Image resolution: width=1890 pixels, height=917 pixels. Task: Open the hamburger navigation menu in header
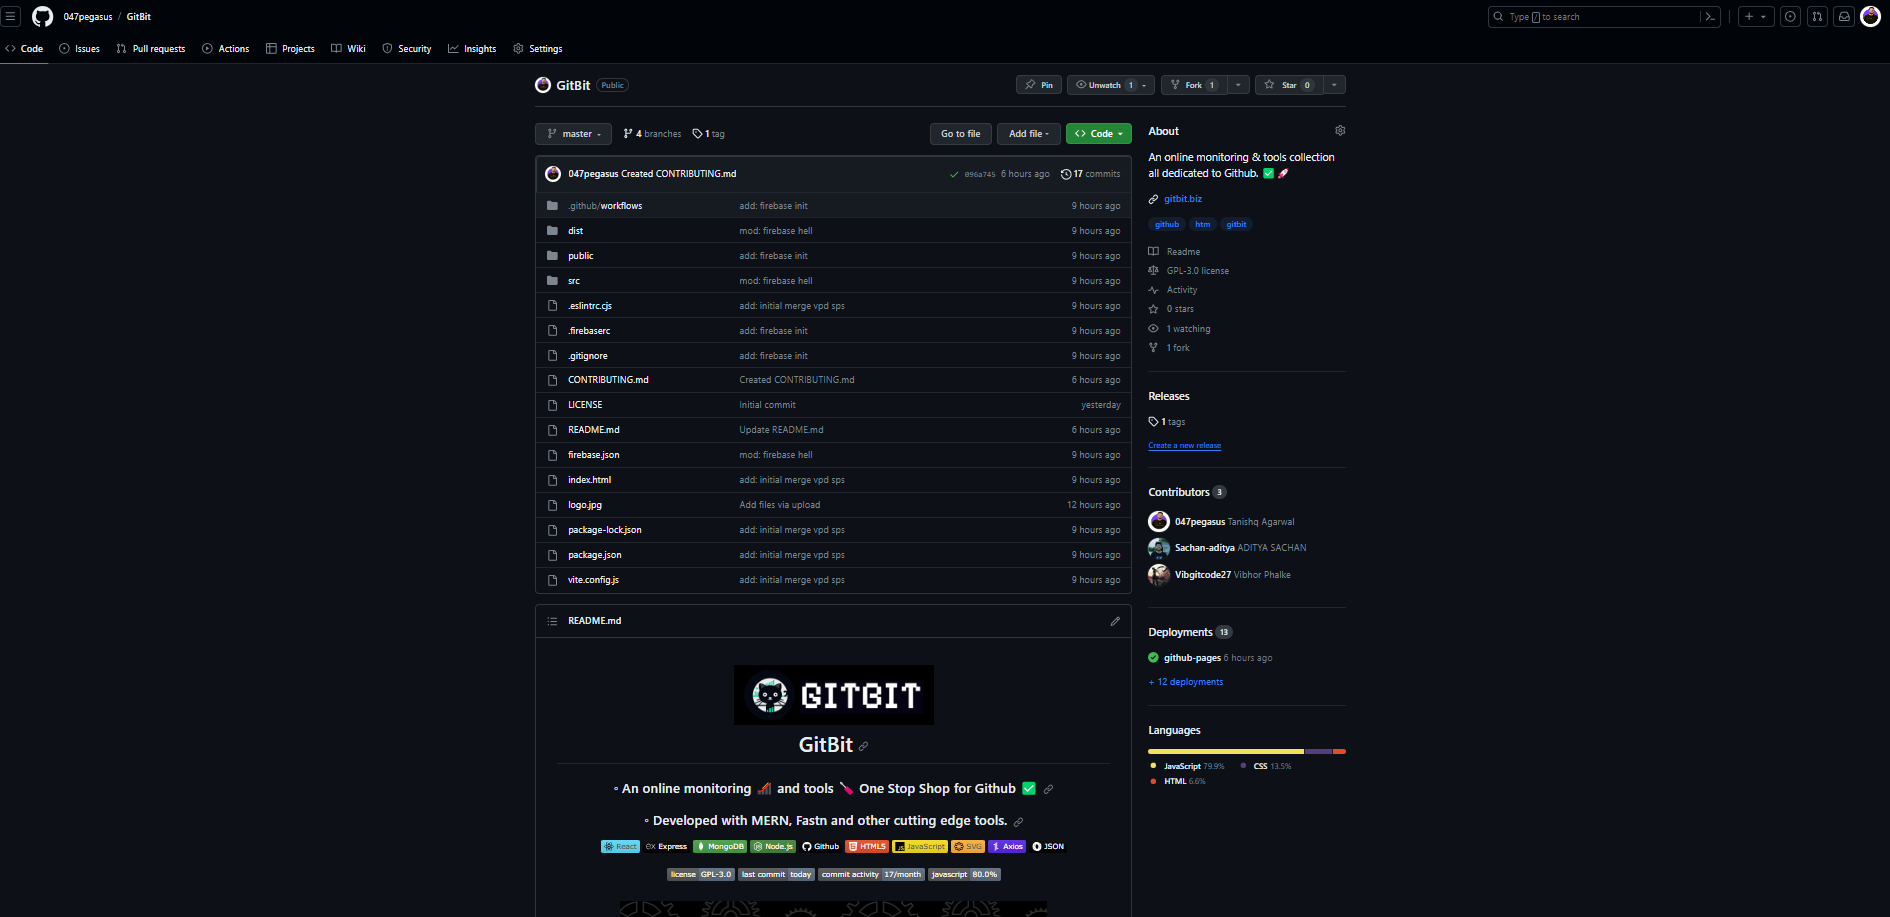pos(11,17)
